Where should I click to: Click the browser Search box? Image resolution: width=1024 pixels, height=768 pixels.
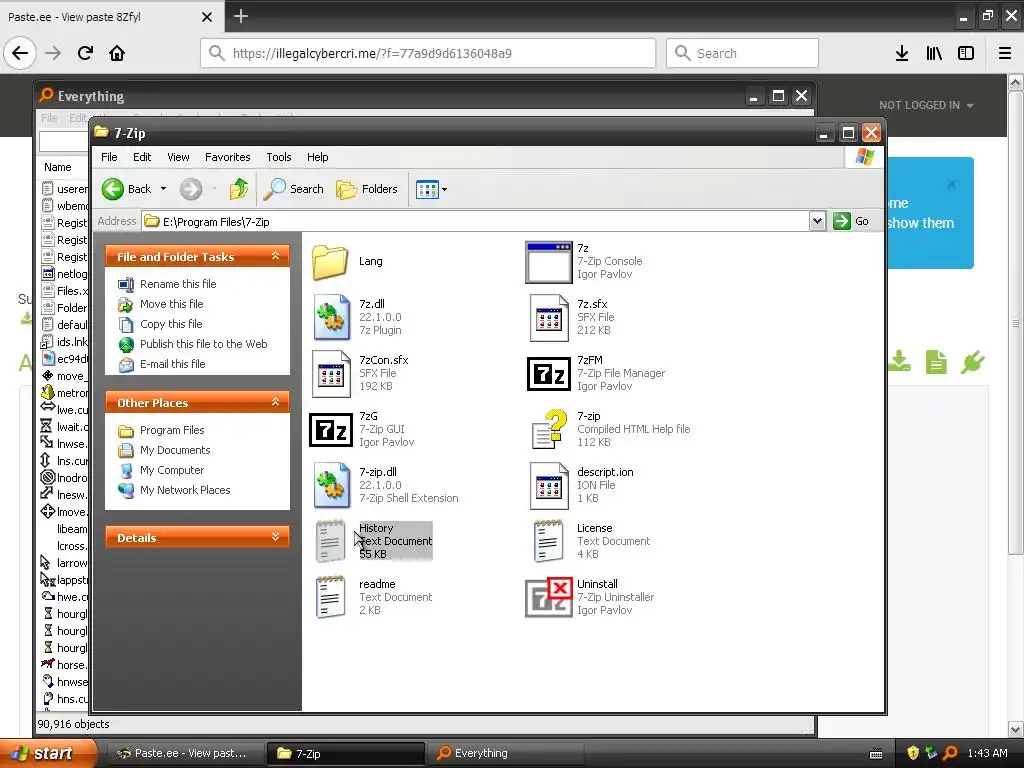[x=743, y=53]
